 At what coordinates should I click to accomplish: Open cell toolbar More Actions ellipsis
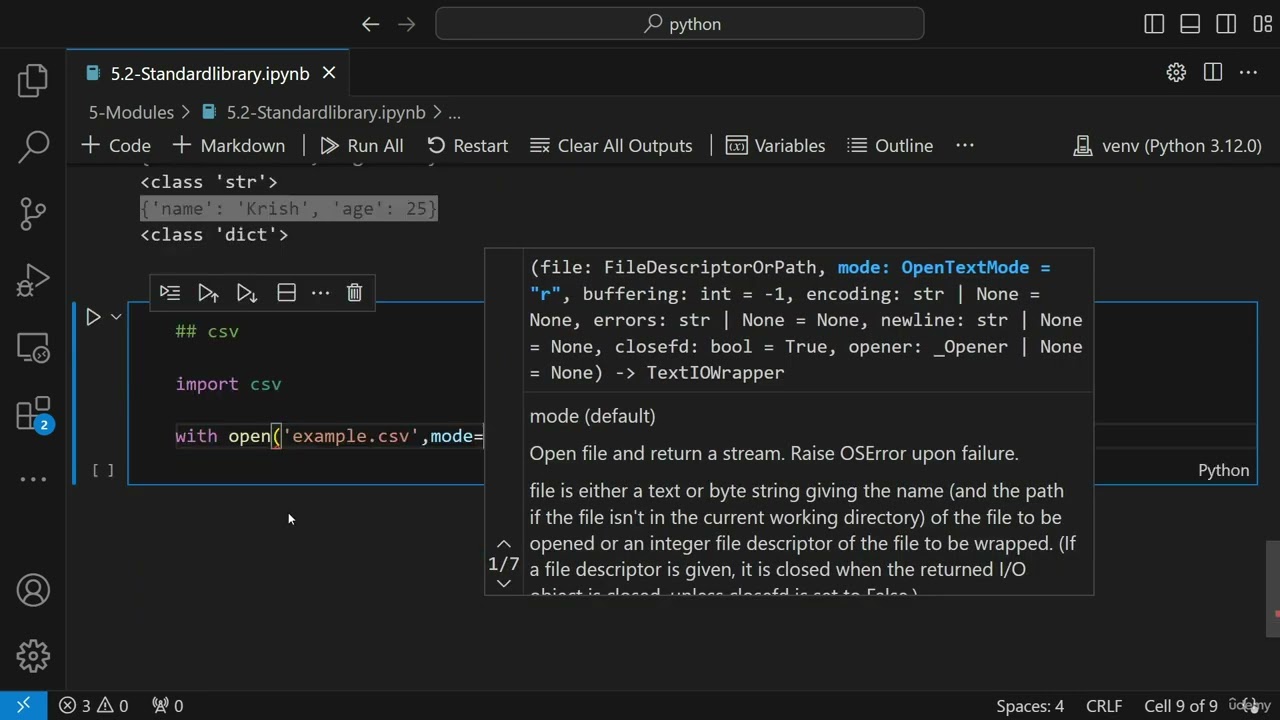pos(320,292)
